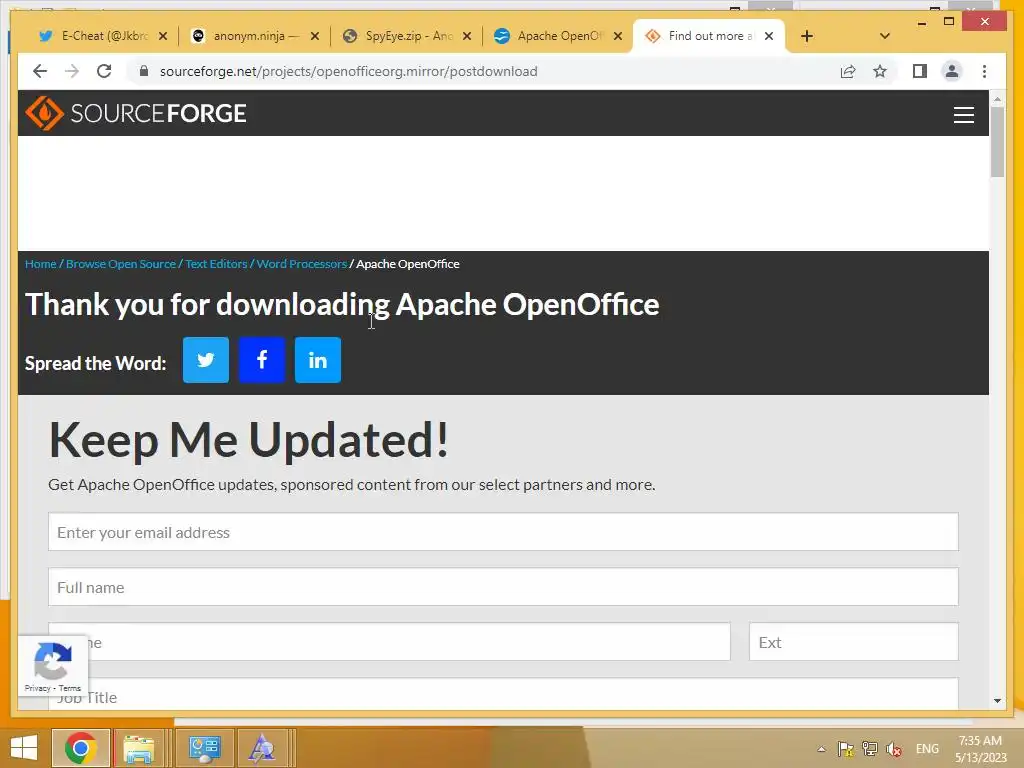Close the Find out more tab
Image resolution: width=1024 pixels, height=768 pixels.
(x=769, y=36)
